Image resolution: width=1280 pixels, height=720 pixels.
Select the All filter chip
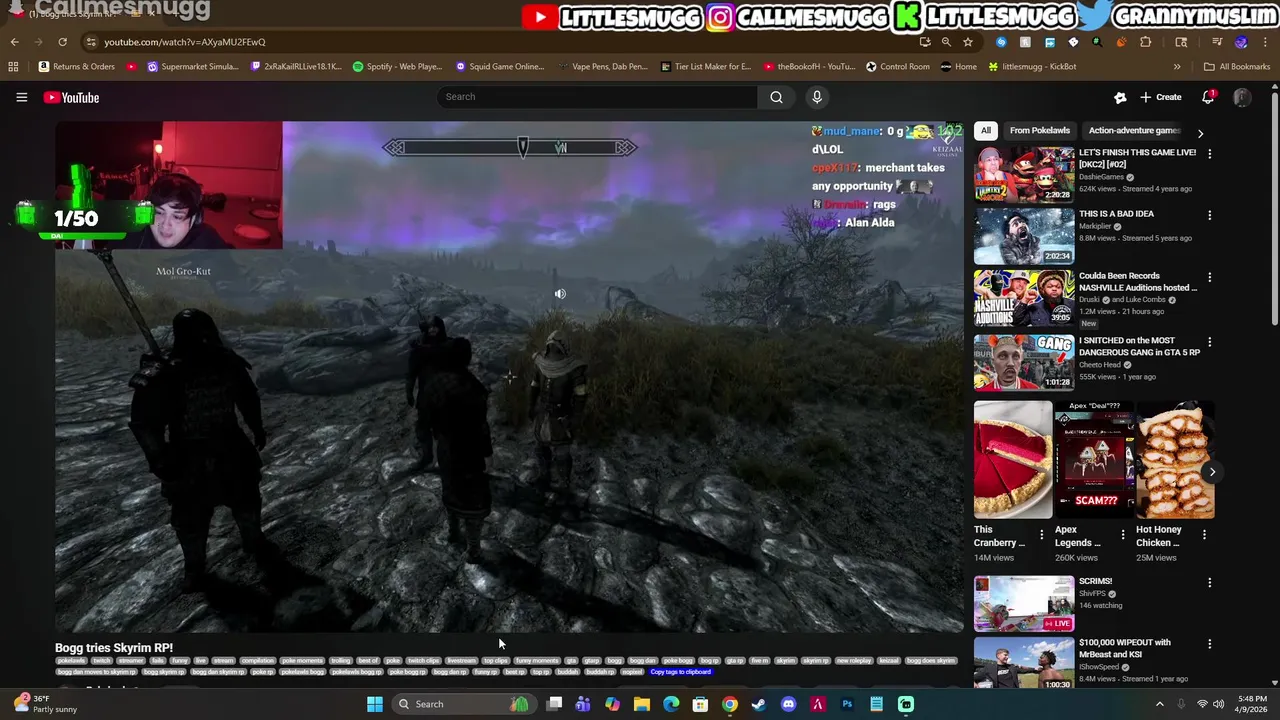point(986,130)
